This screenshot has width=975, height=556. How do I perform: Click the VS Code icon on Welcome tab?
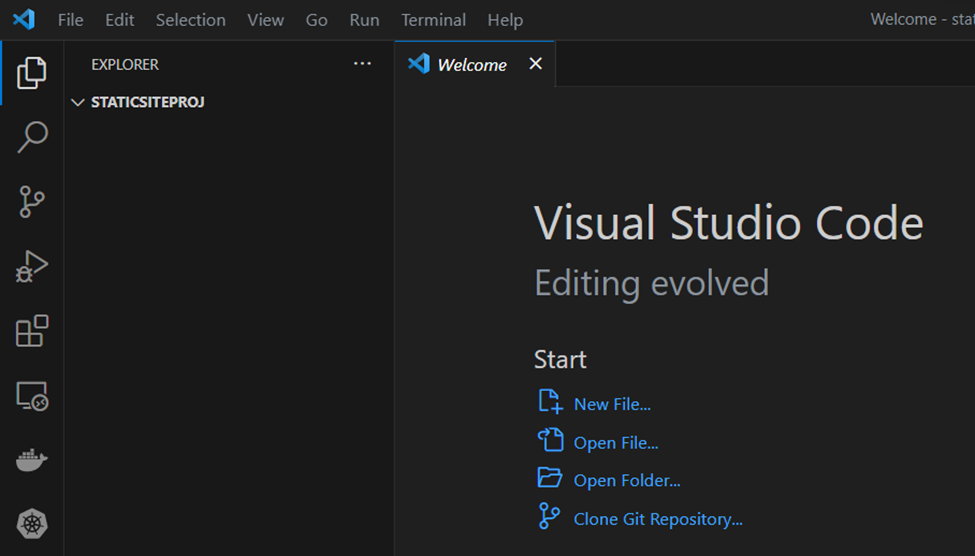pyautogui.click(x=418, y=63)
